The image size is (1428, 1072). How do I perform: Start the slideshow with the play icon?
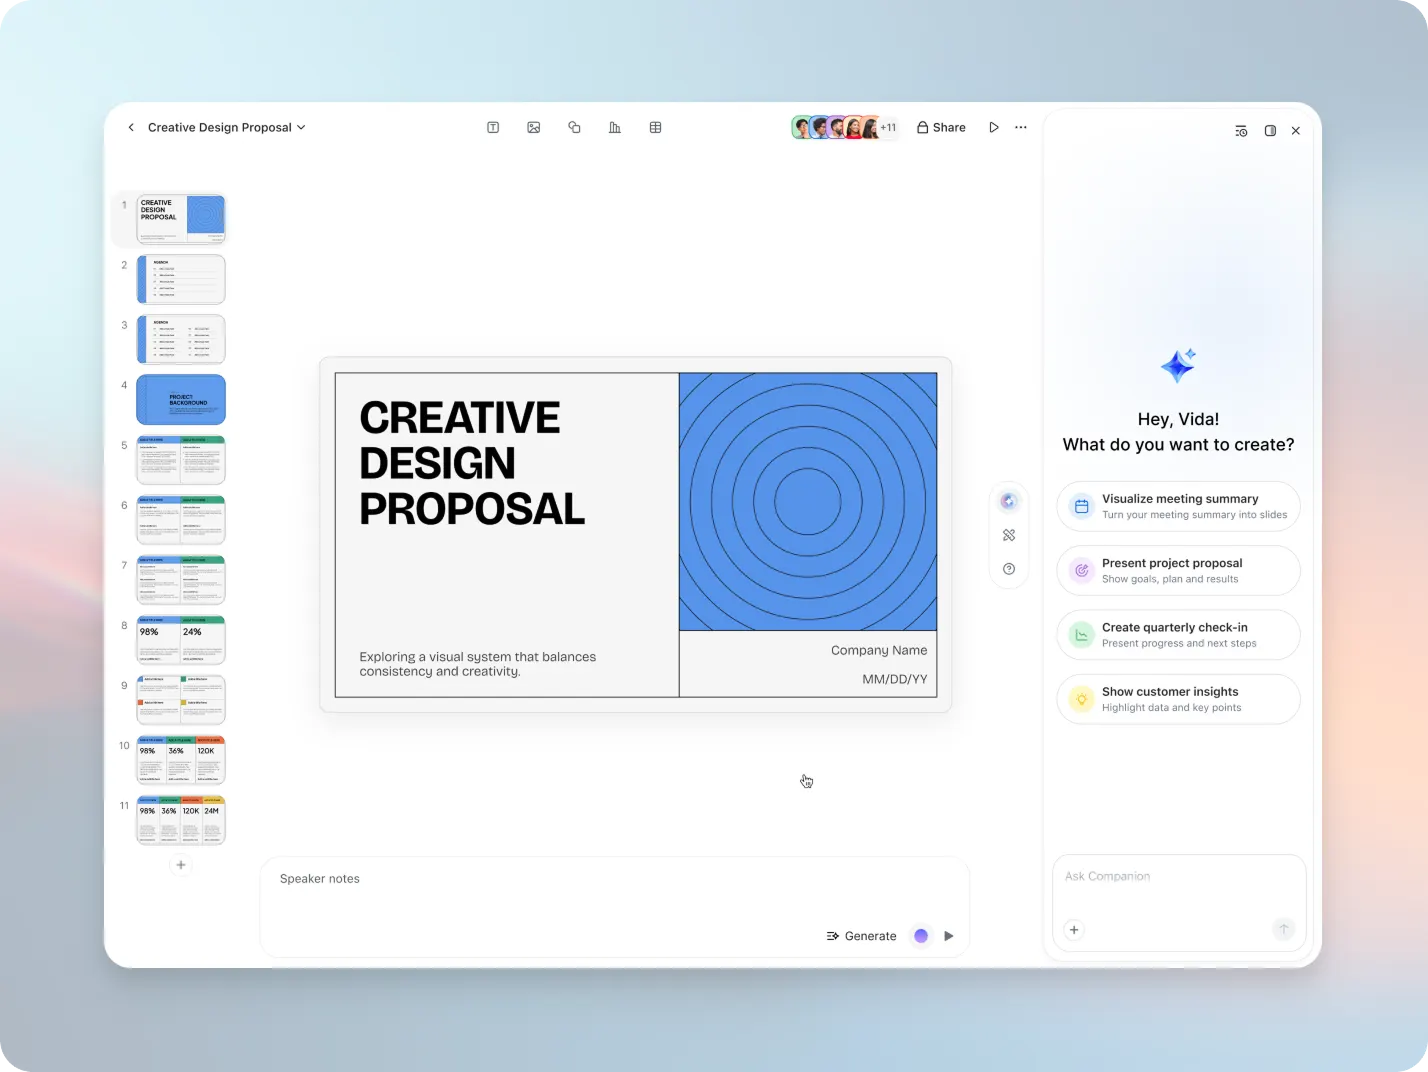[x=994, y=128]
